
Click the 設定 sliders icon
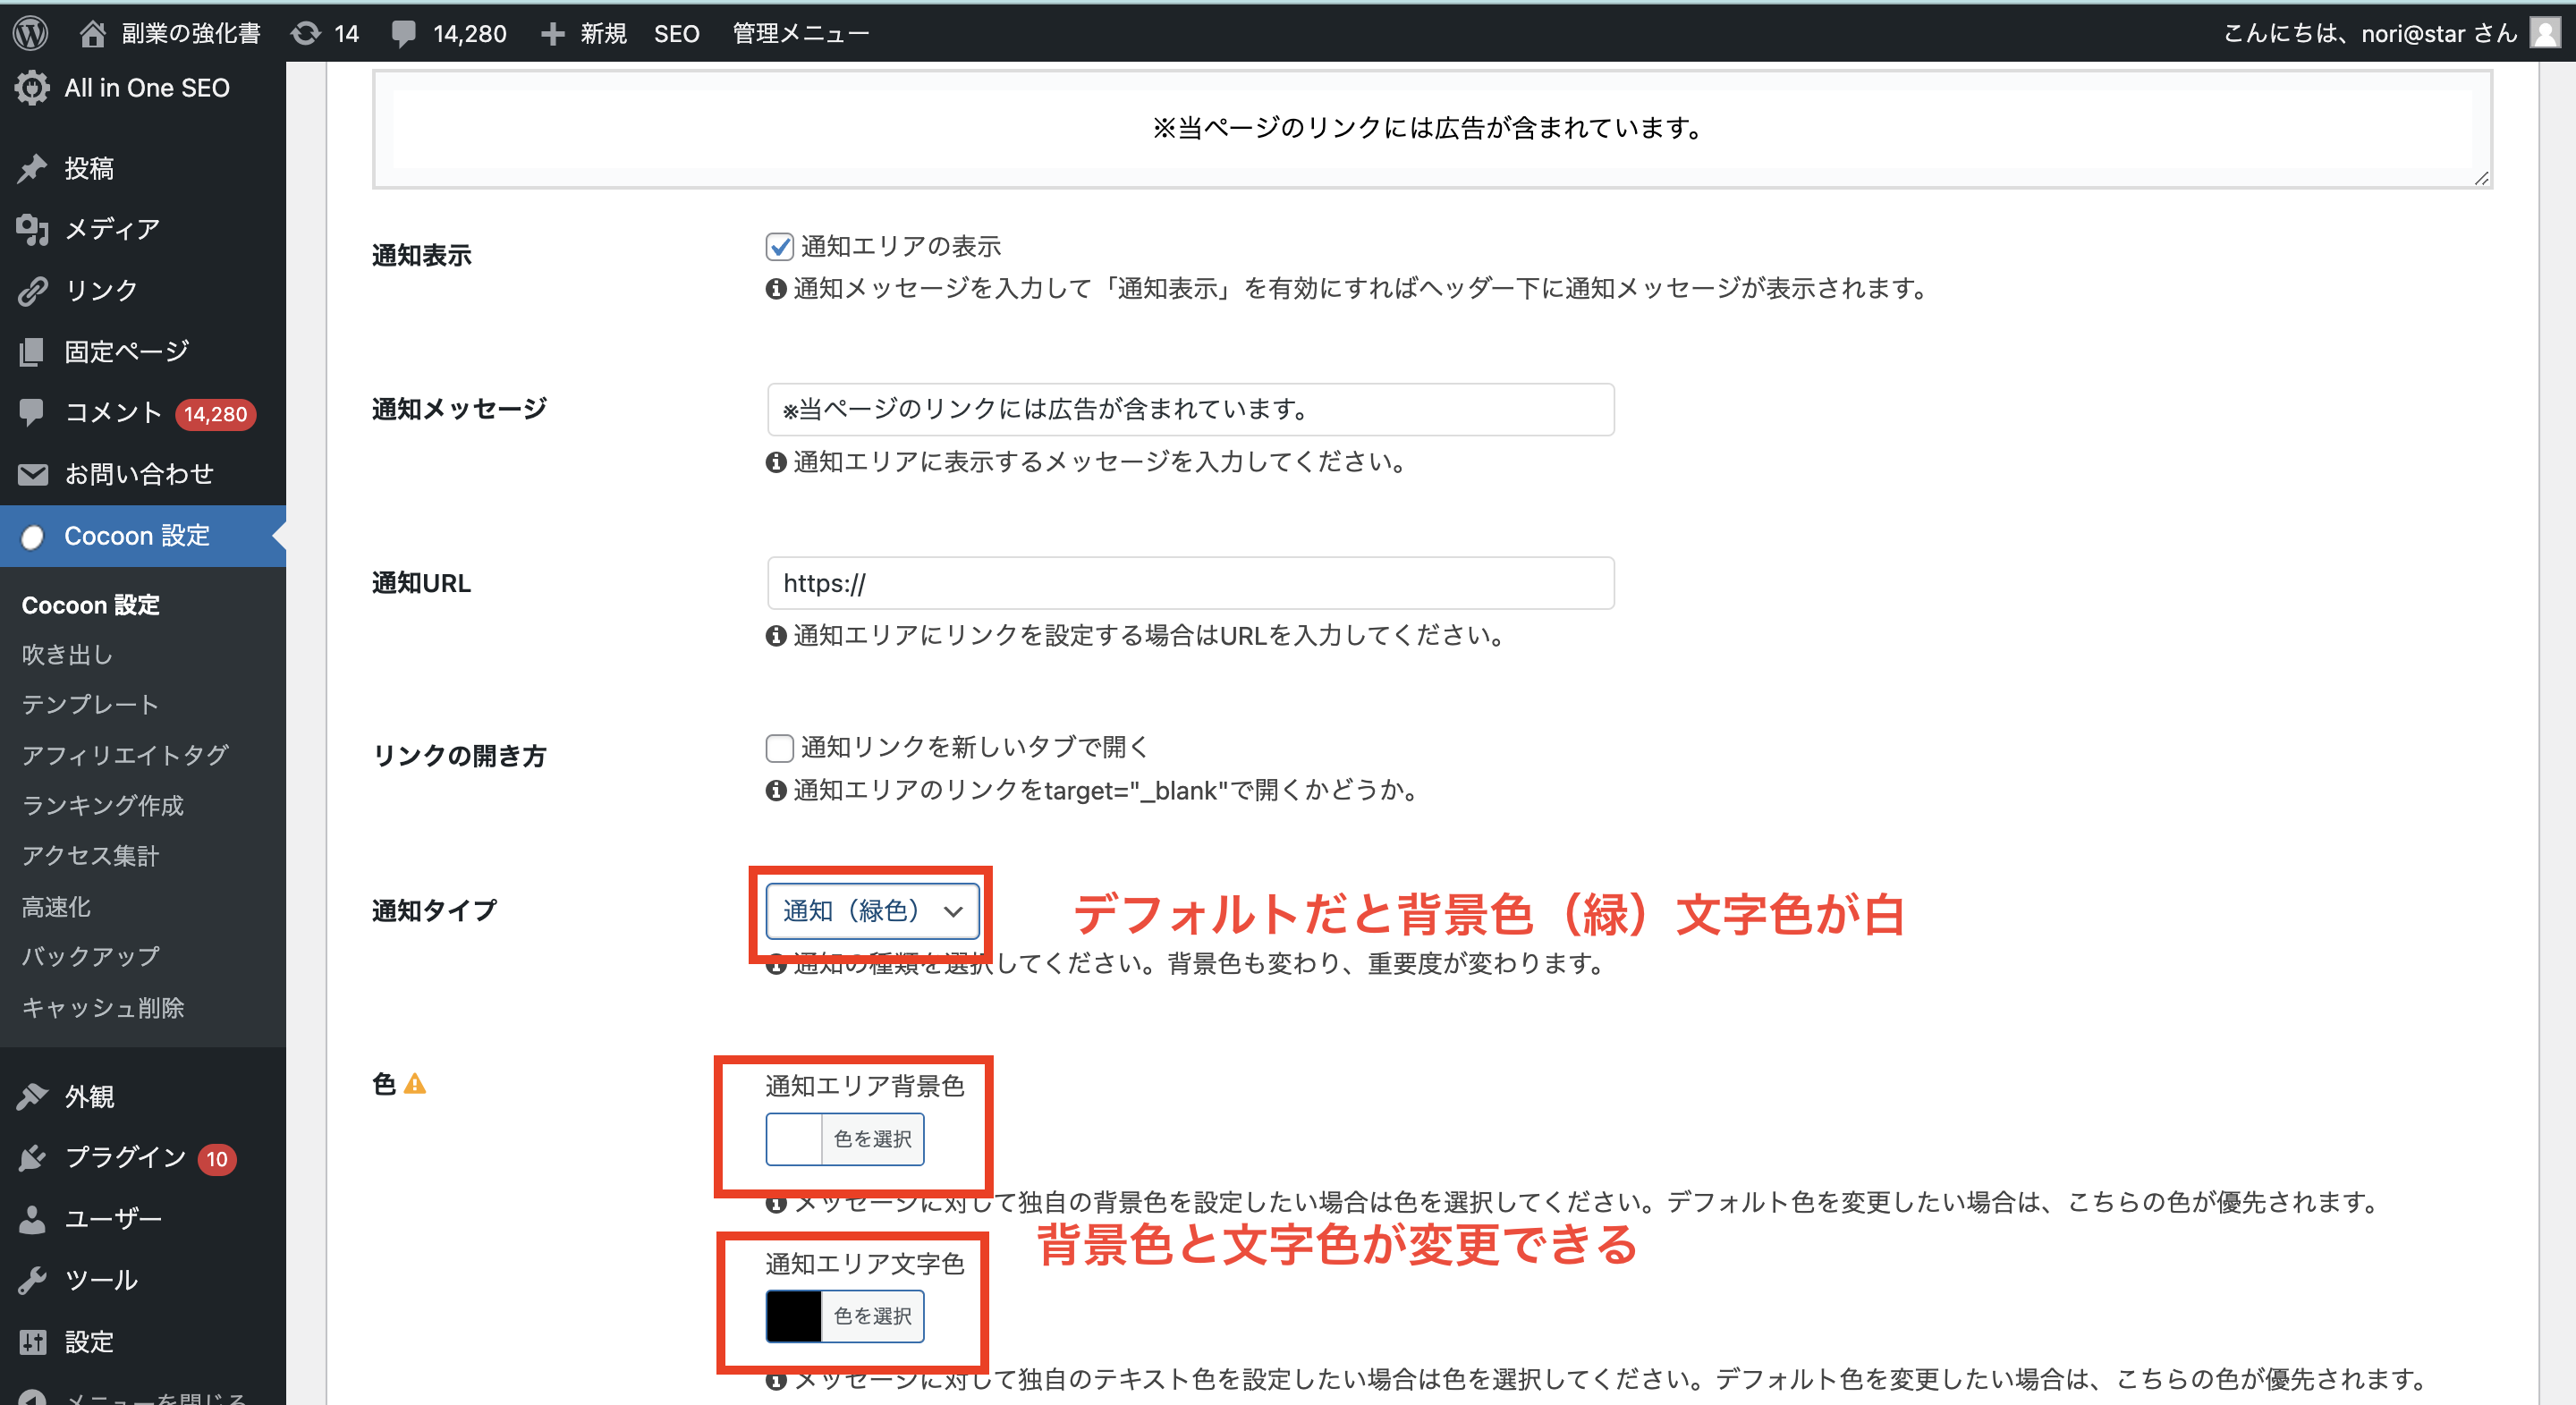pyautogui.click(x=32, y=1341)
